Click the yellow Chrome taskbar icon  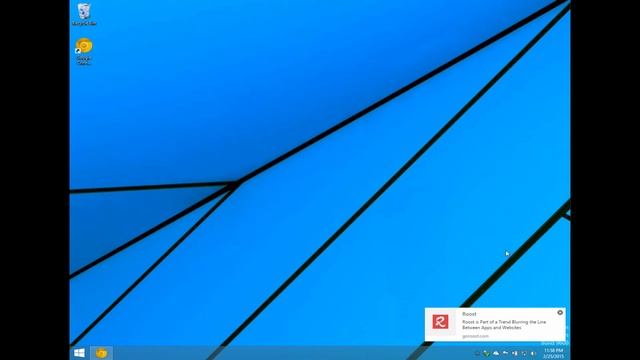[101, 353]
